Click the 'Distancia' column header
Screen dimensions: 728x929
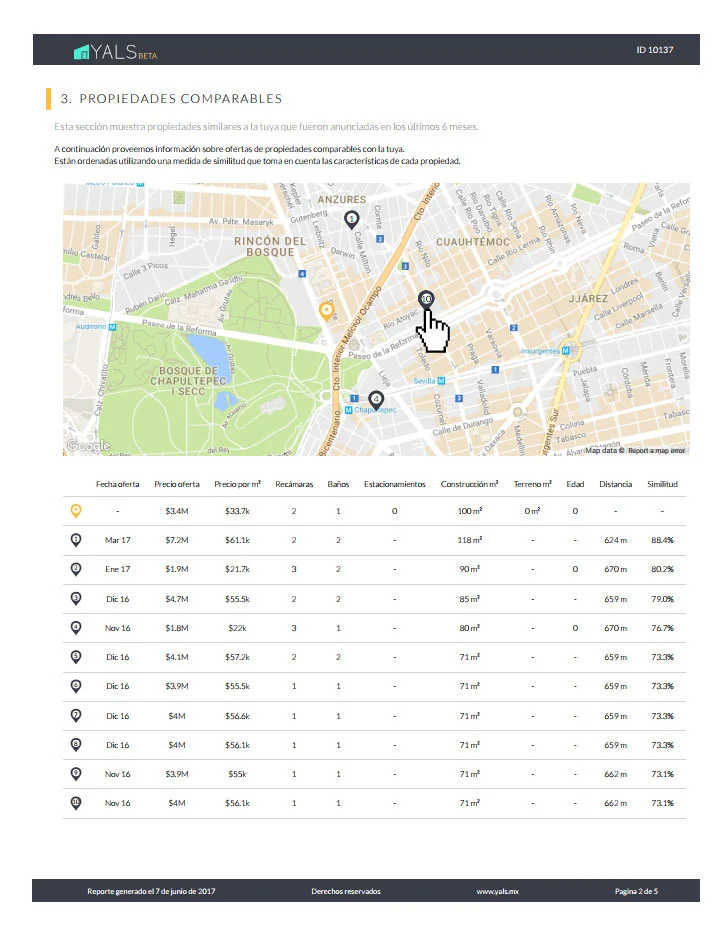tap(615, 484)
